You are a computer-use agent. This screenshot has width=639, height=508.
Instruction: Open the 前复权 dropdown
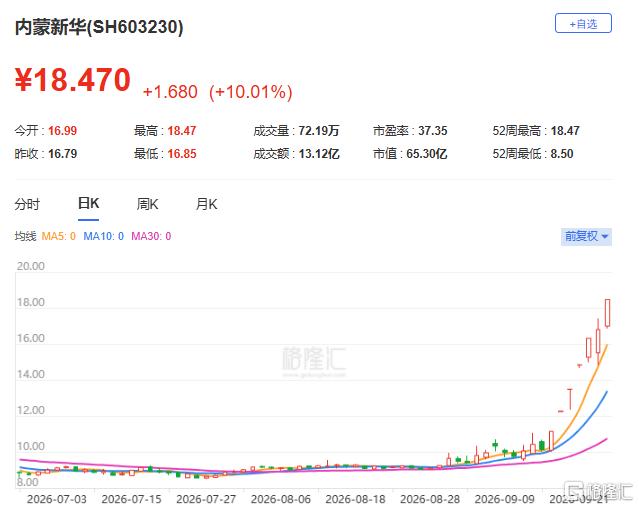pyautogui.click(x=586, y=236)
